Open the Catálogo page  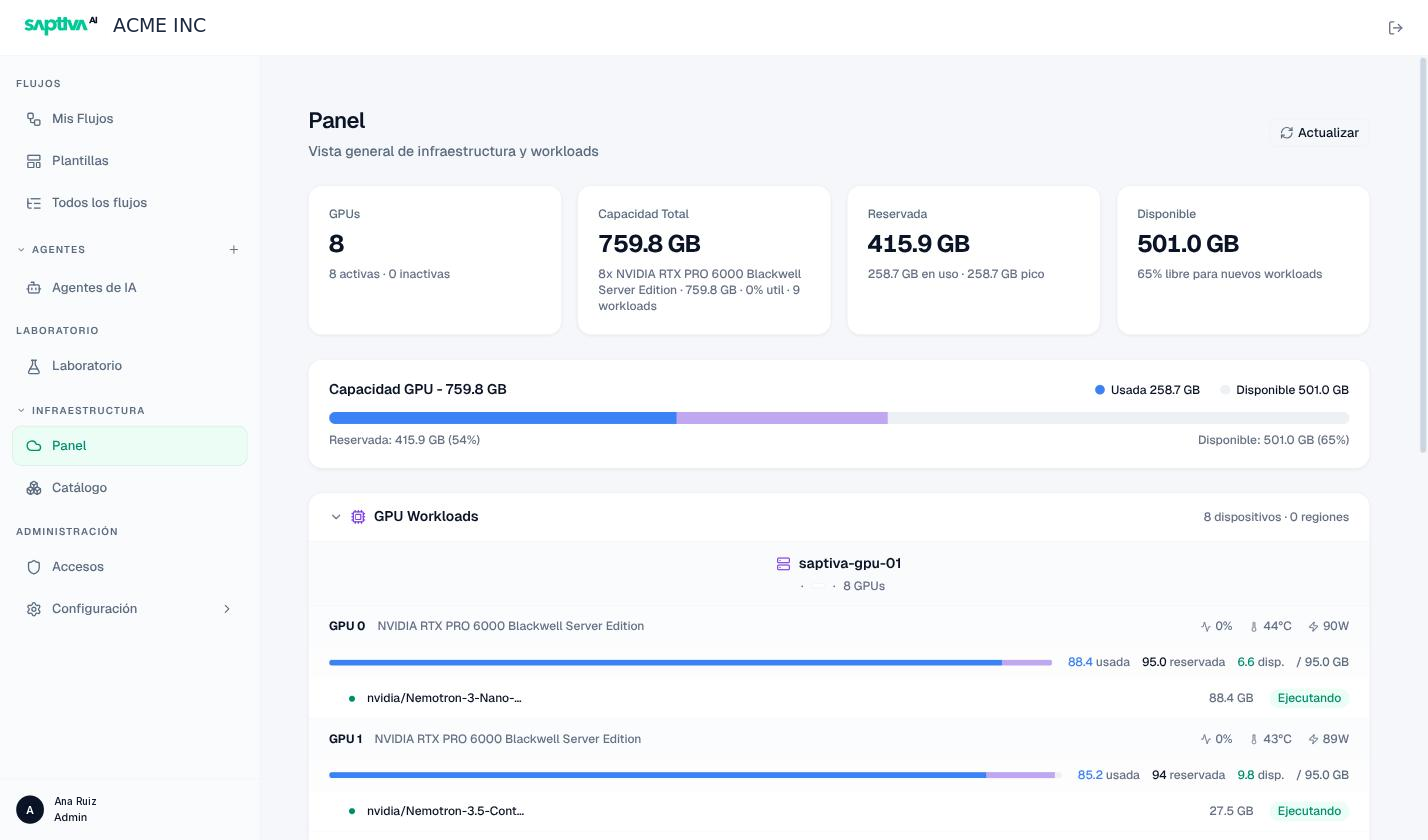coord(130,488)
